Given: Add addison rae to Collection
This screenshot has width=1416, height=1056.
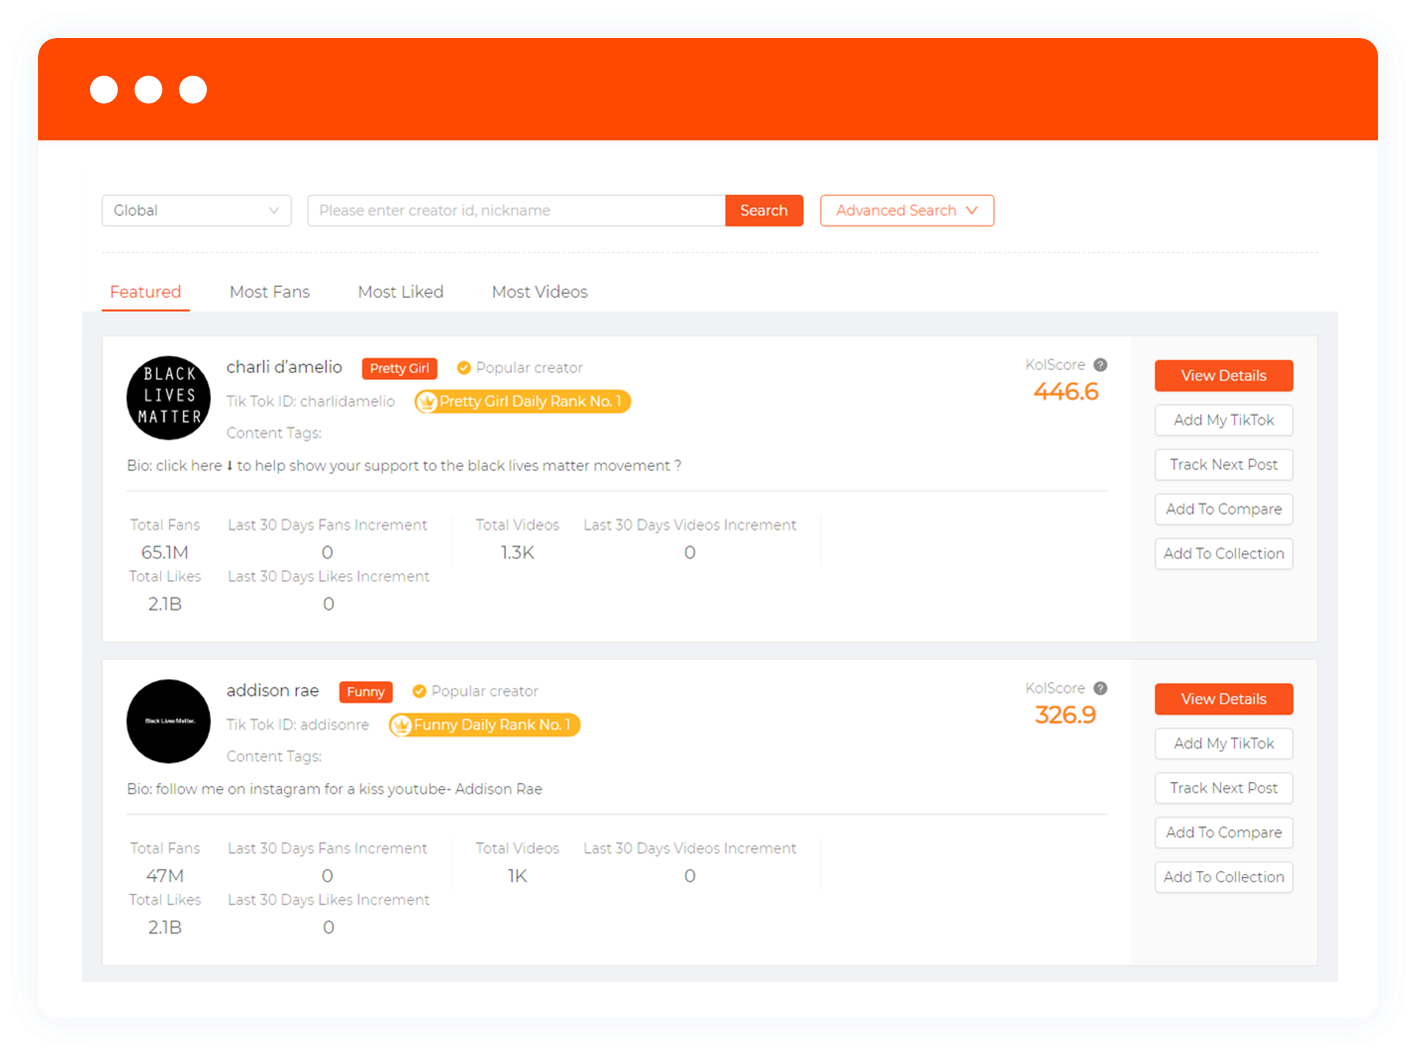Looking at the screenshot, I should point(1224,877).
